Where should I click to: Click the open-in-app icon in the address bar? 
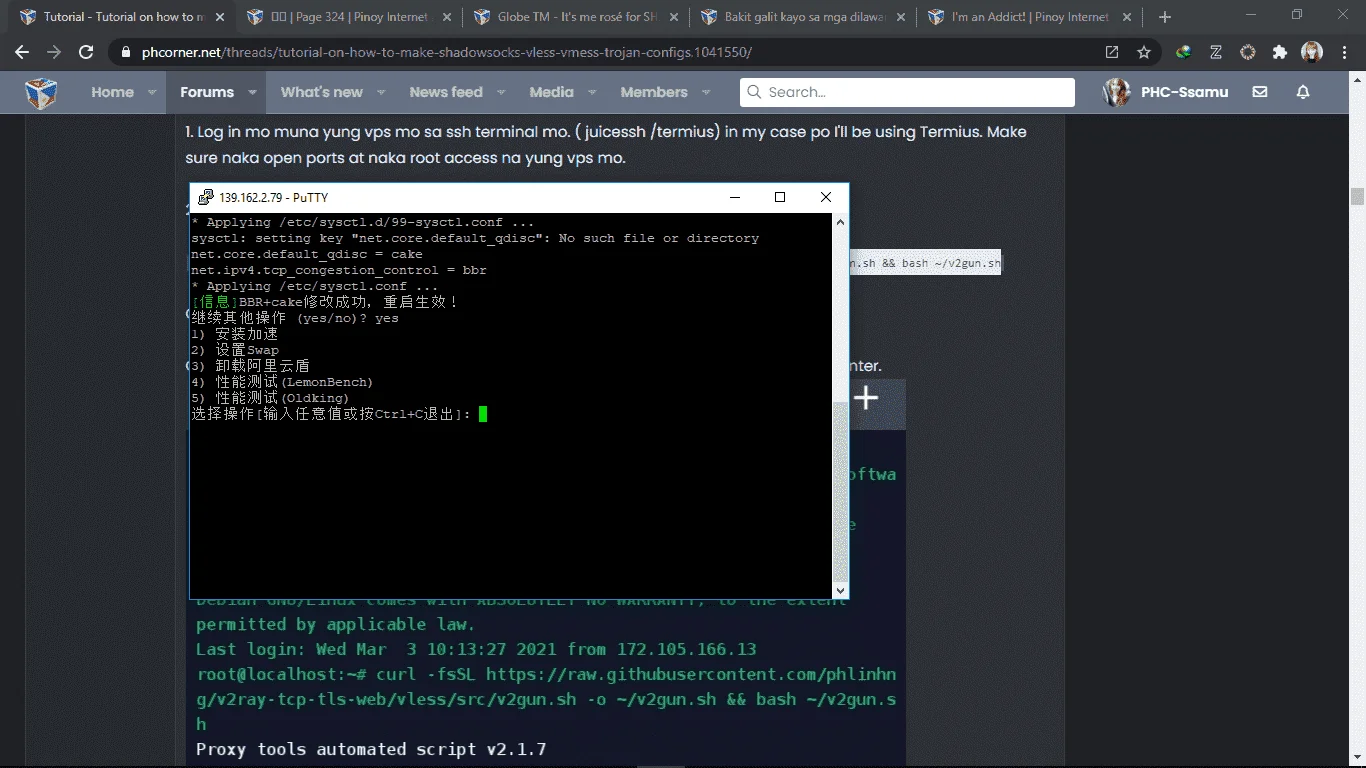[1112, 52]
